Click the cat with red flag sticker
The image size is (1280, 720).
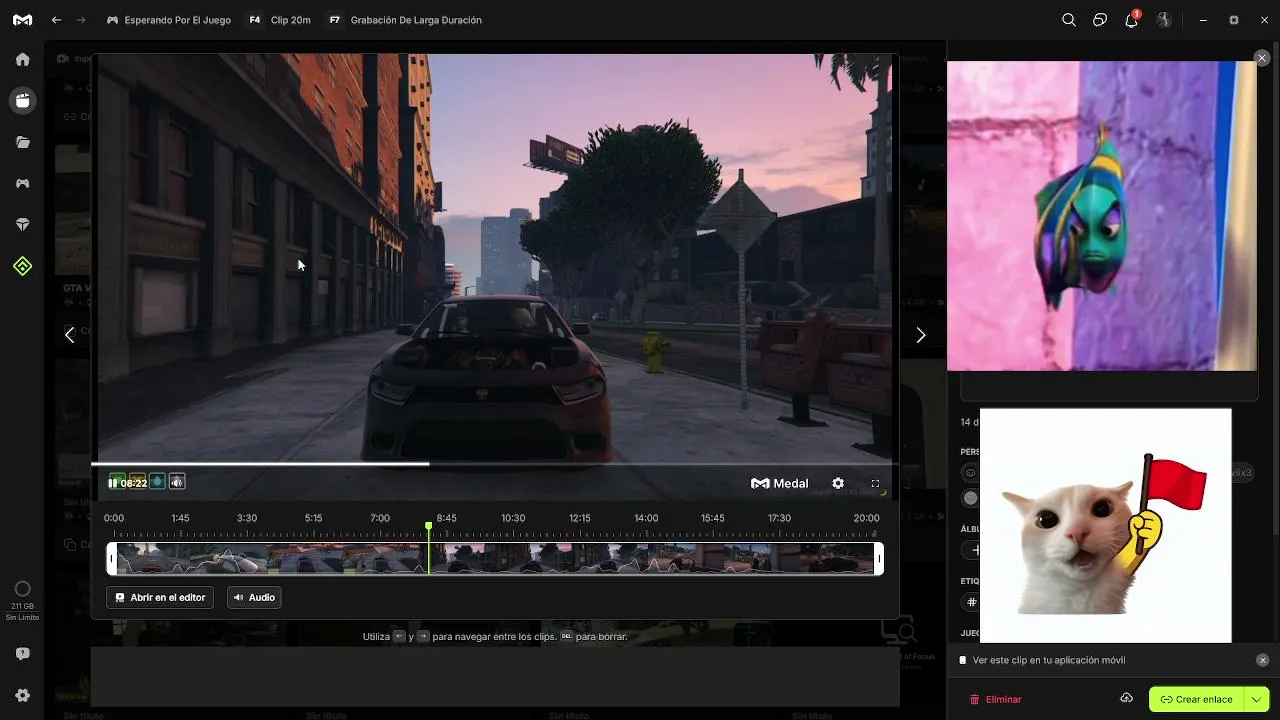point(1106,525)
